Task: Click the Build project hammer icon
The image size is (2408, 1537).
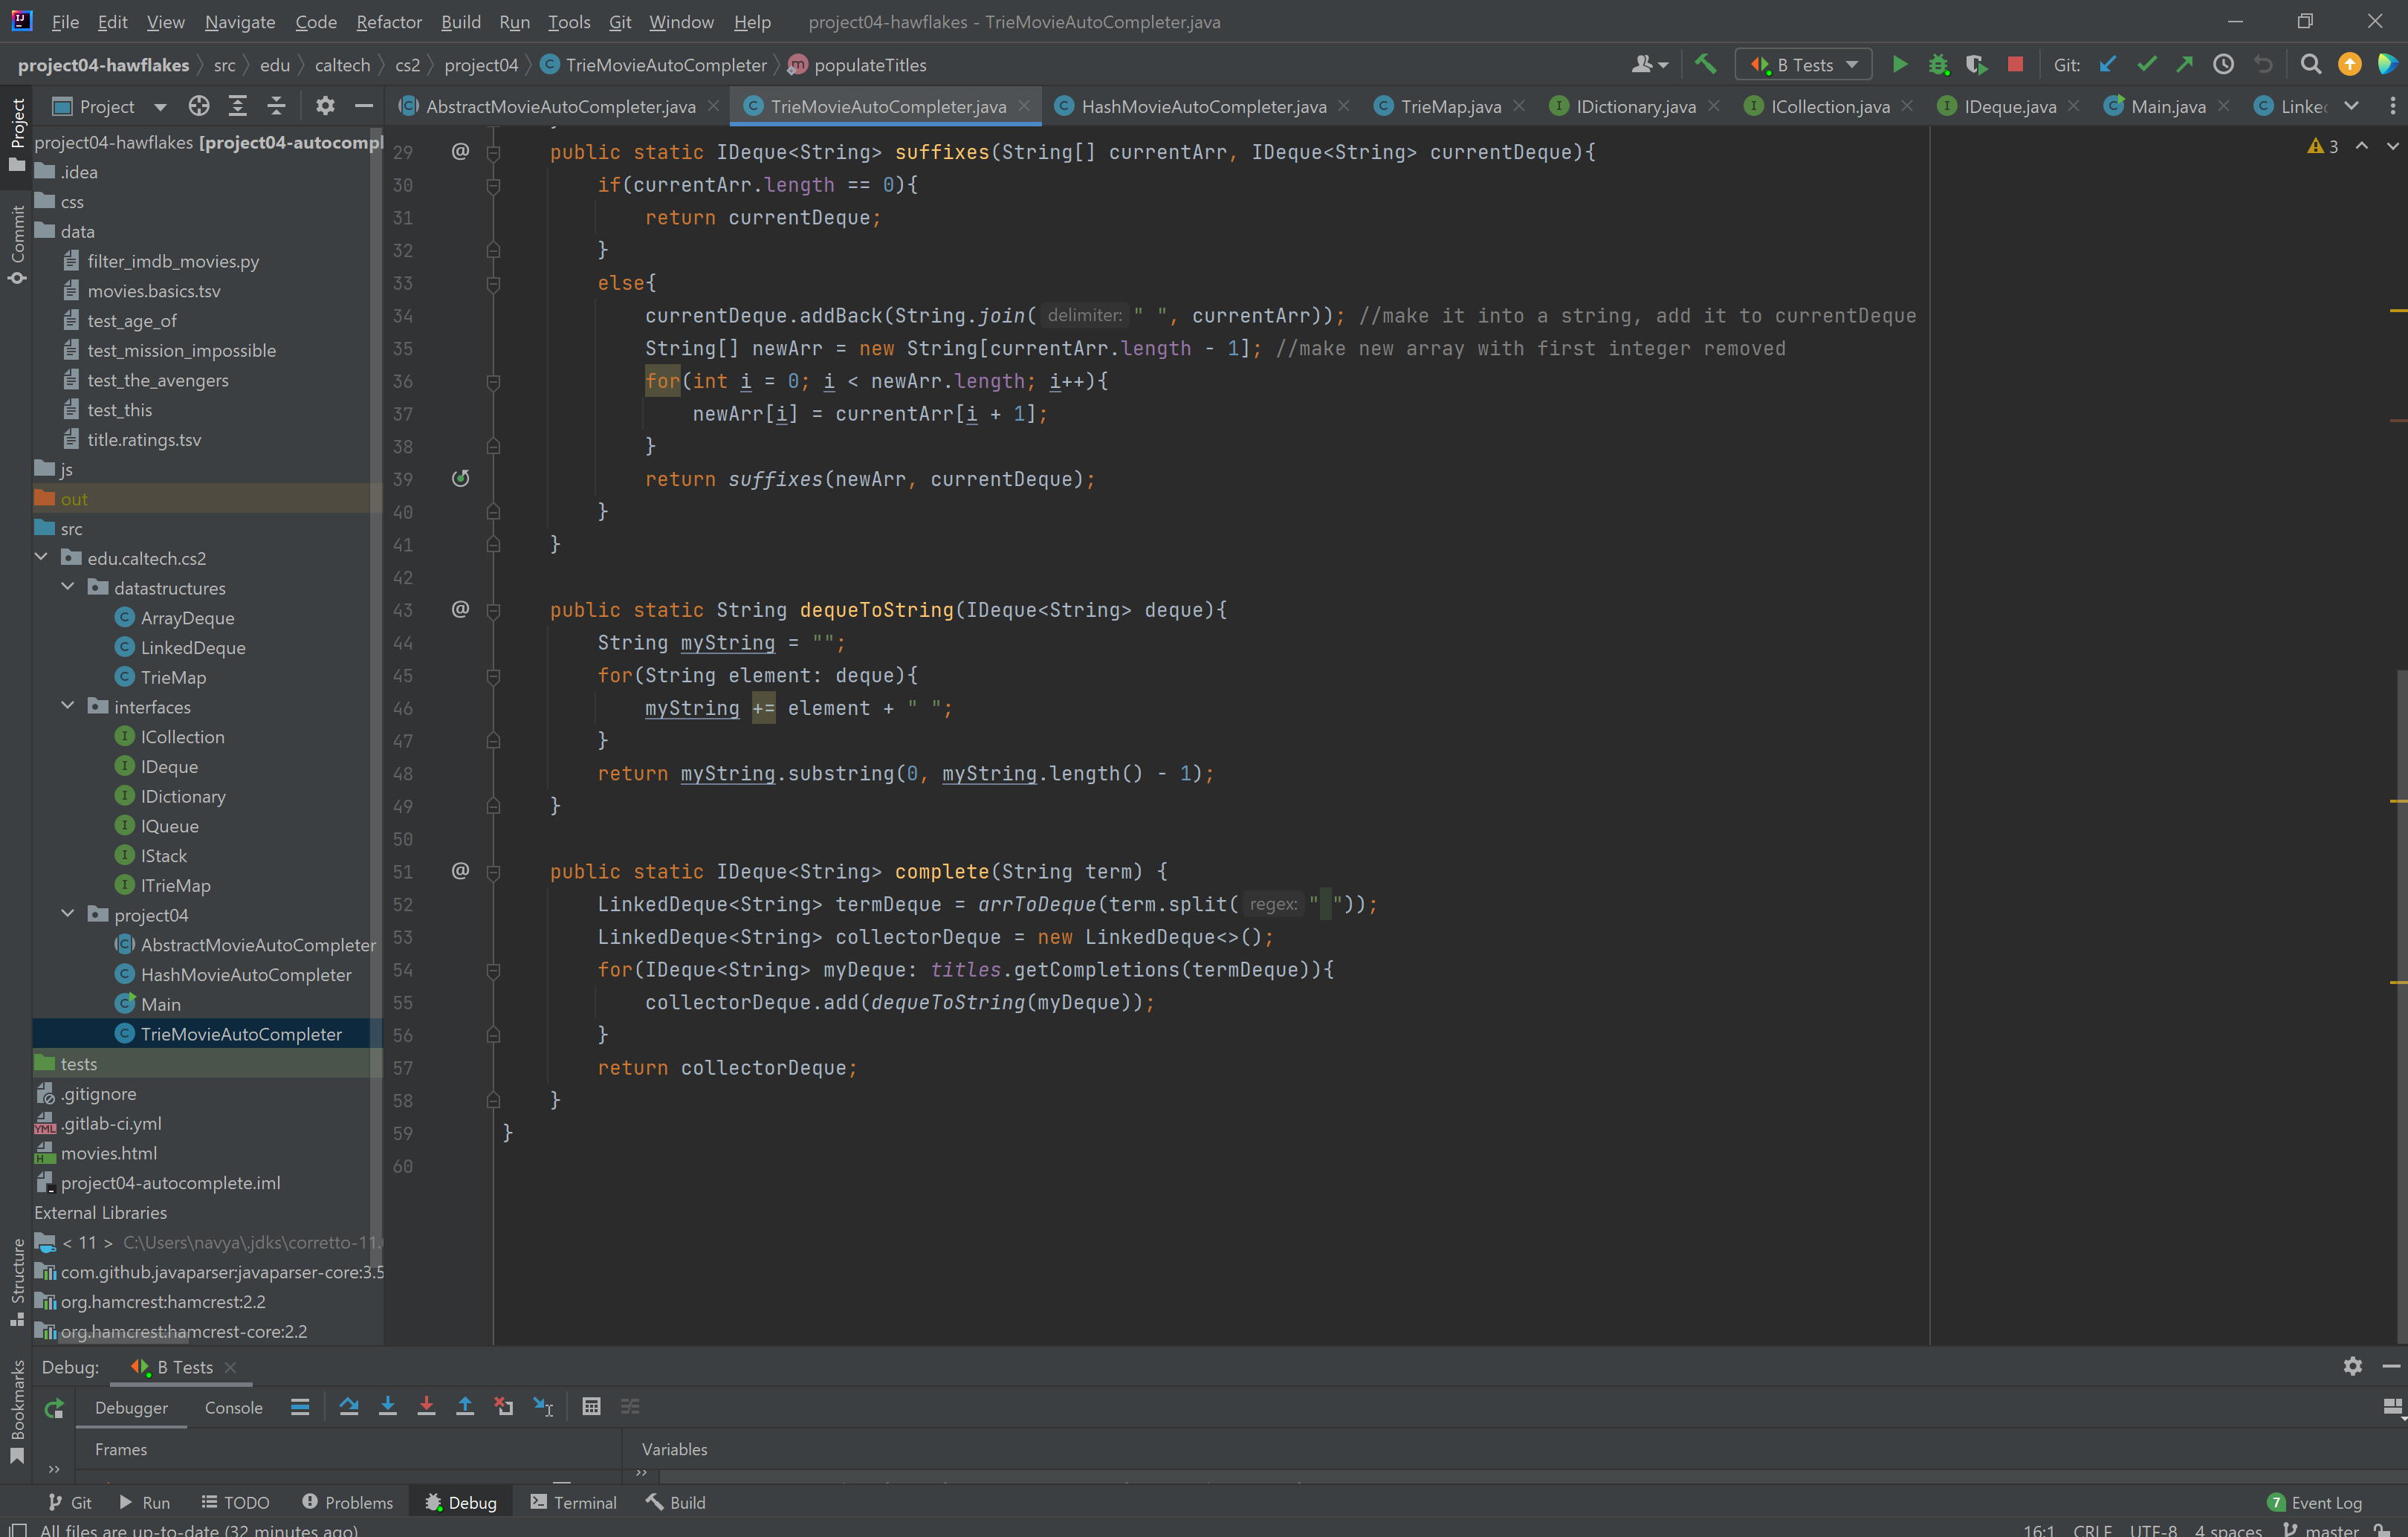Action: (x=1705, y=65)
